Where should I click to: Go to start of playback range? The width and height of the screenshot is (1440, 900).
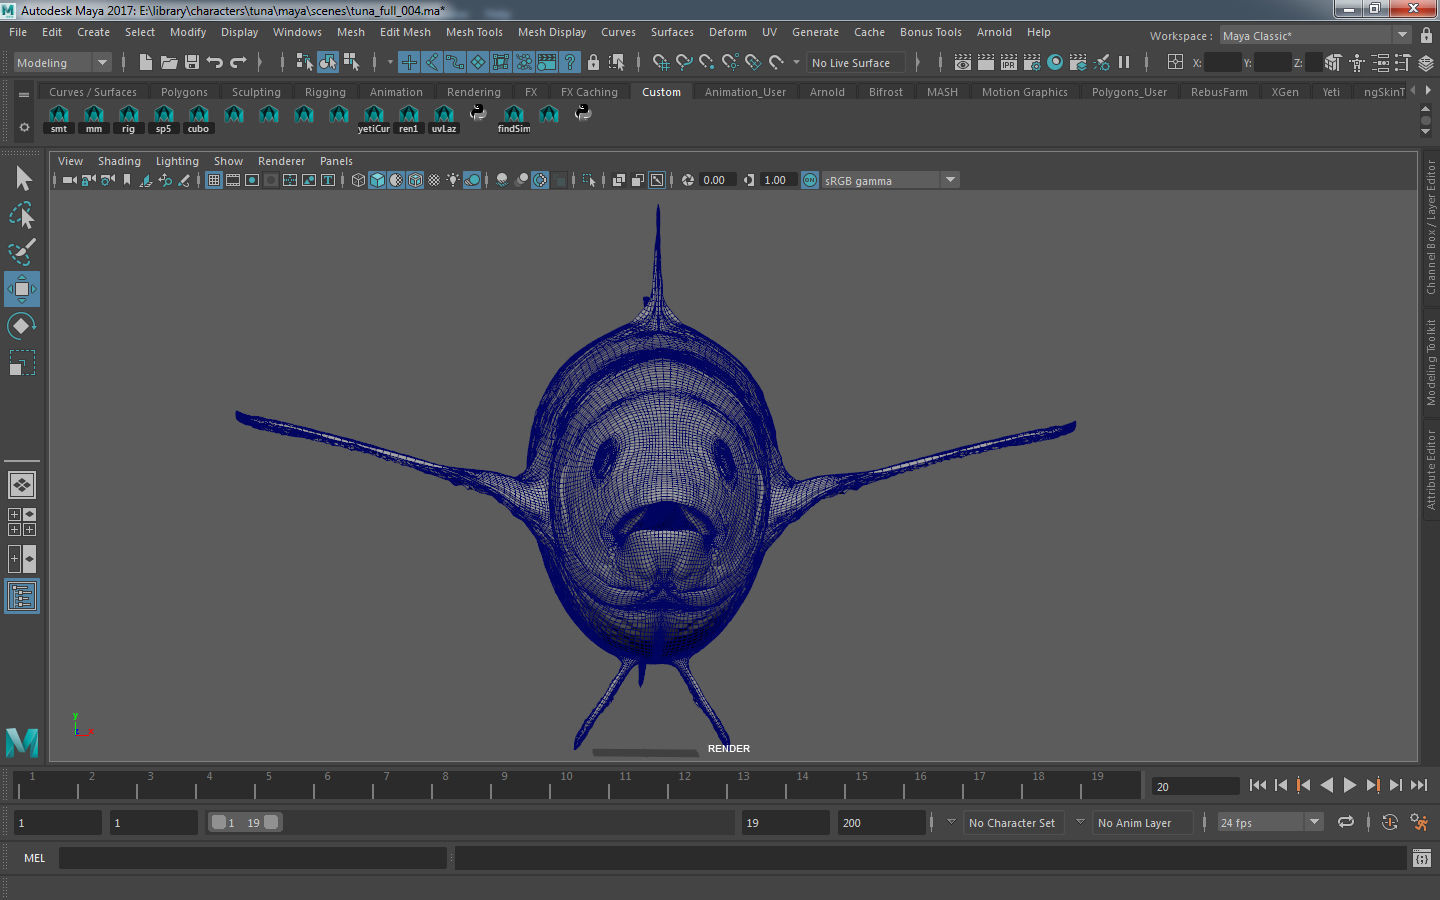pos(1258,786)
